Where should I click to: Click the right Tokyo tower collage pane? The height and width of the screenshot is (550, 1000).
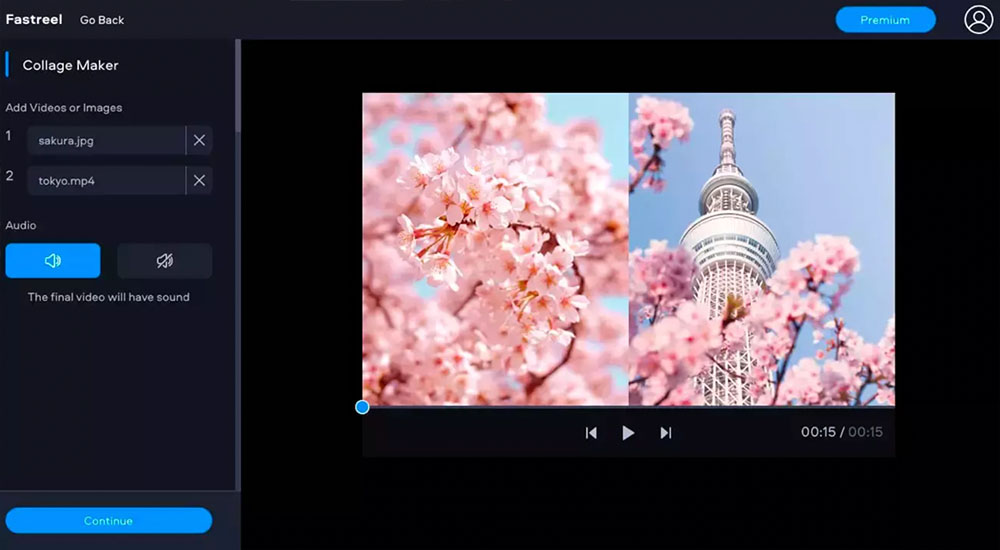point(761,249)
